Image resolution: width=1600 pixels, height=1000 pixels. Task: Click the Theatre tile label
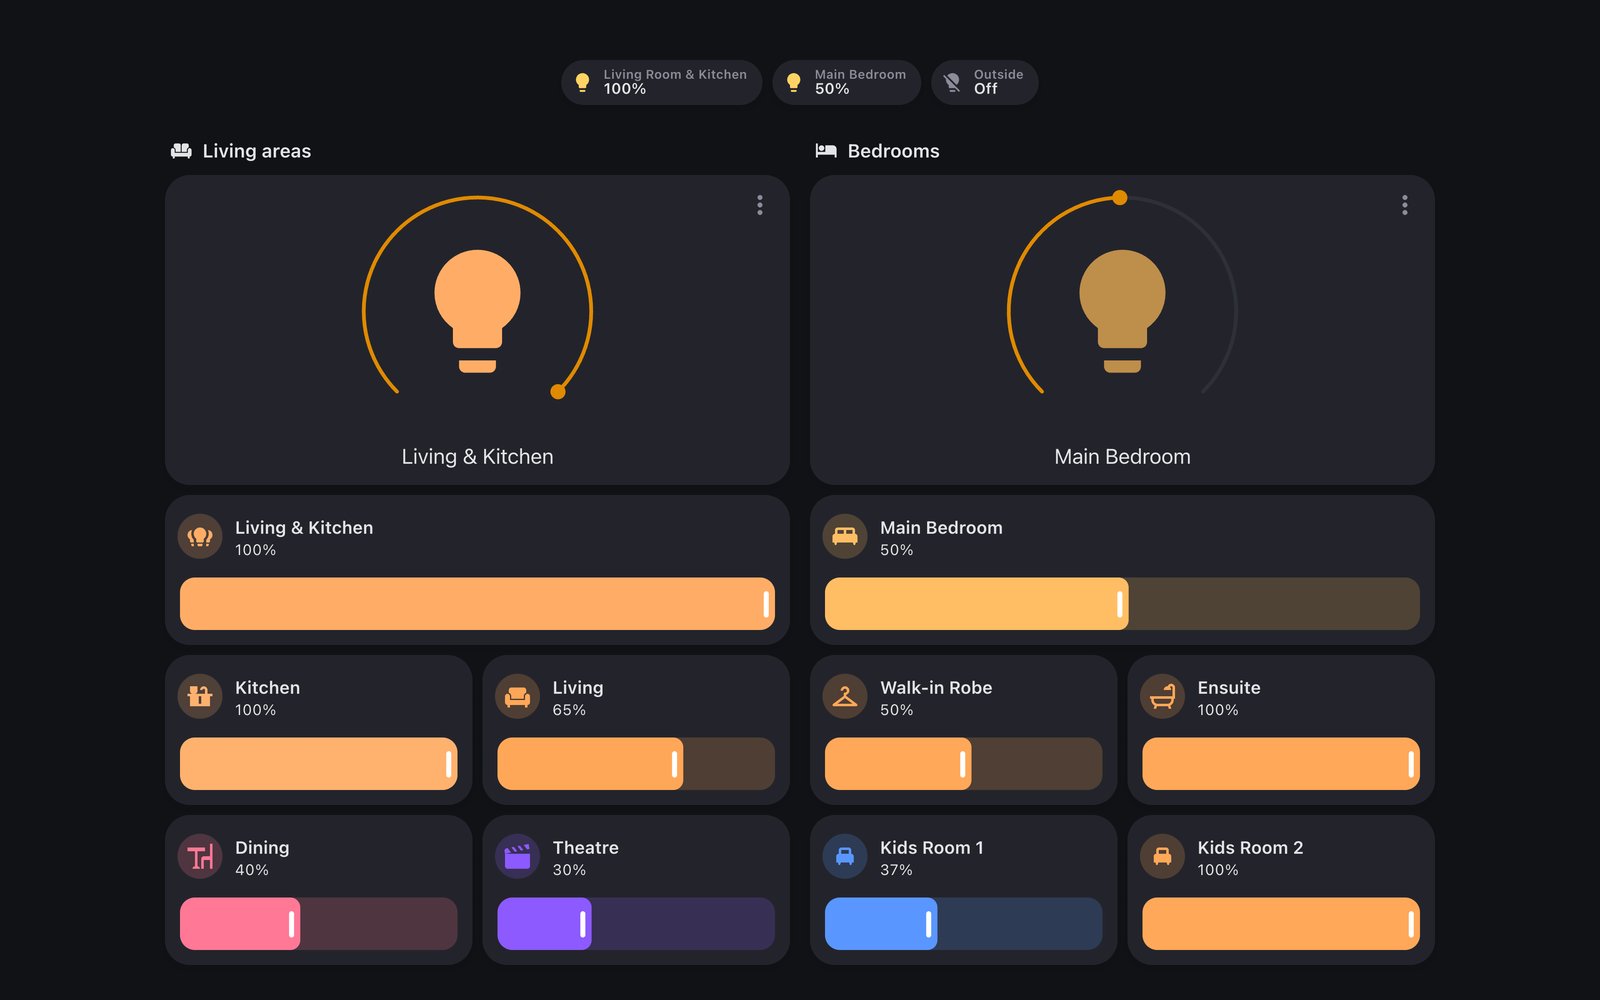[x=586, y=848]
